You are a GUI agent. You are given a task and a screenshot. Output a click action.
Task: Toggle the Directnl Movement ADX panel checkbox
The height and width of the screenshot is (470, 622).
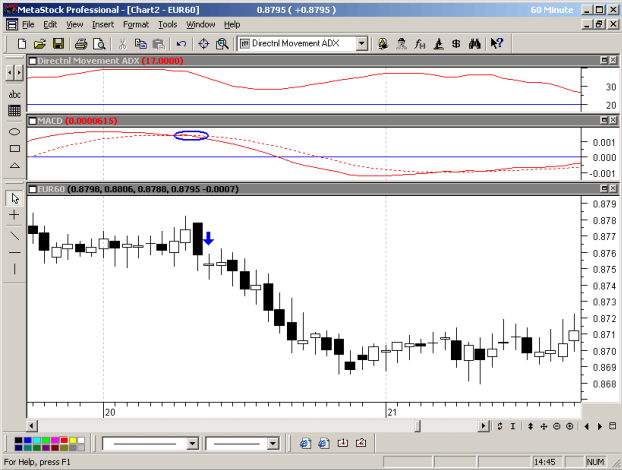(33, 61)
